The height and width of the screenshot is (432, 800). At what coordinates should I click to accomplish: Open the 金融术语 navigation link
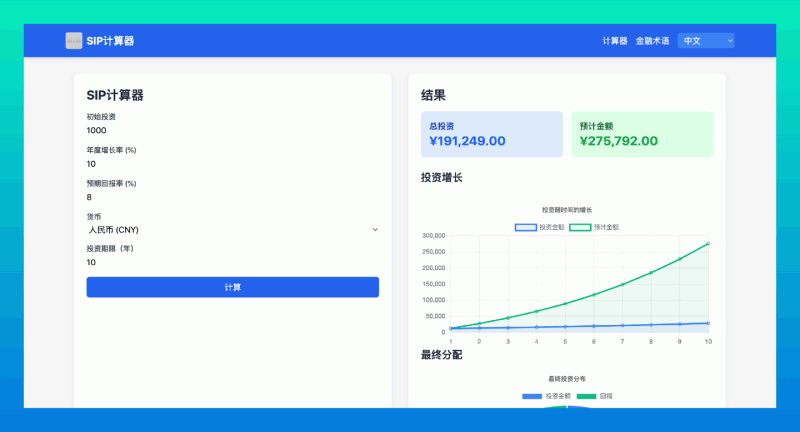tap(652, 41)
